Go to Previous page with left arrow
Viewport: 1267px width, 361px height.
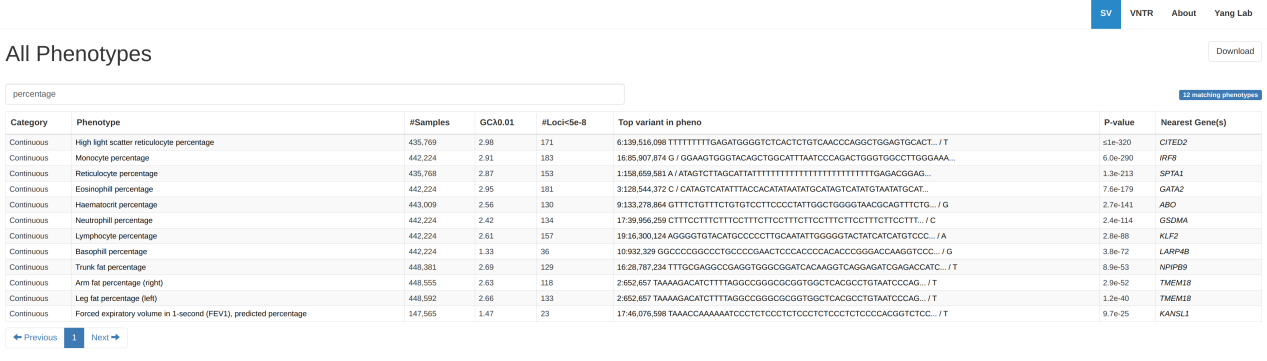pos(35,337)
